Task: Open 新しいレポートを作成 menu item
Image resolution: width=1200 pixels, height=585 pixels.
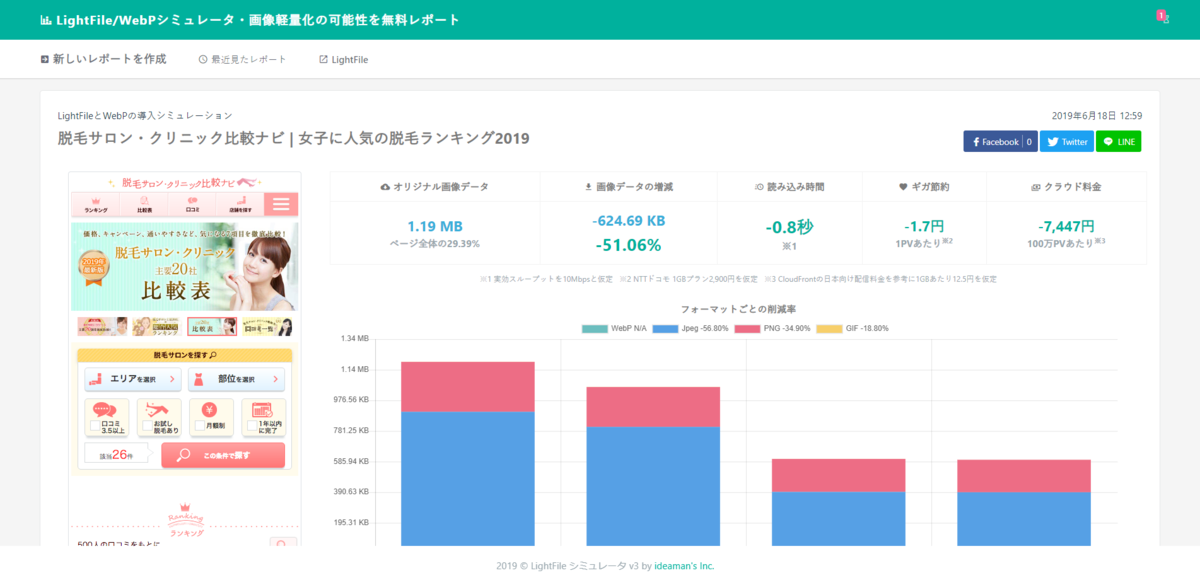Action: coord(104,59)
